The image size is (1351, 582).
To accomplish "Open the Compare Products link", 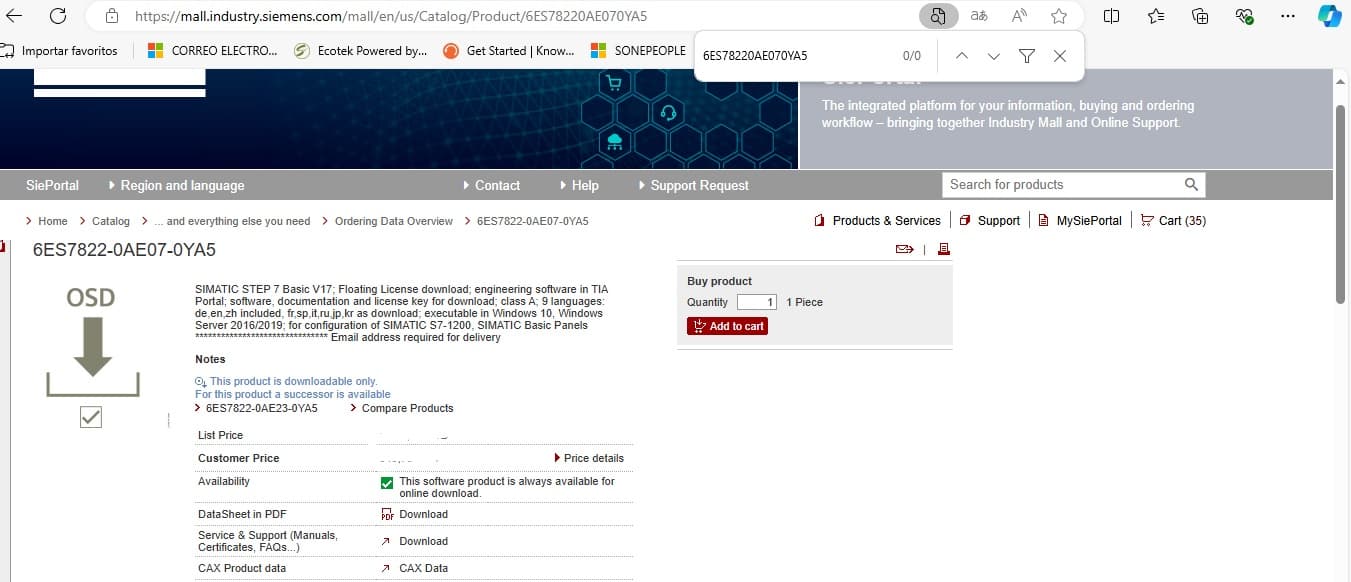I will pos(407,407).
